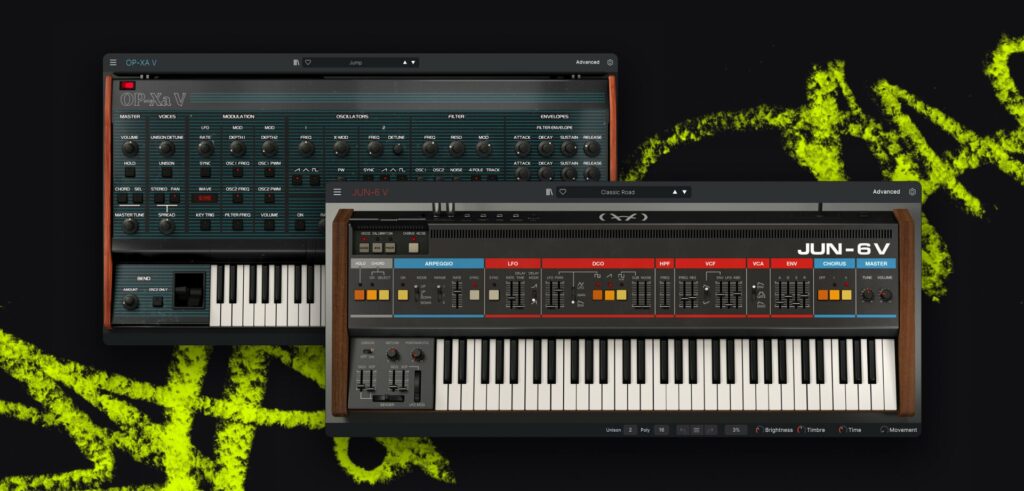
Task: Toggle Arpeggio Sync button
Action: [474, 294]
